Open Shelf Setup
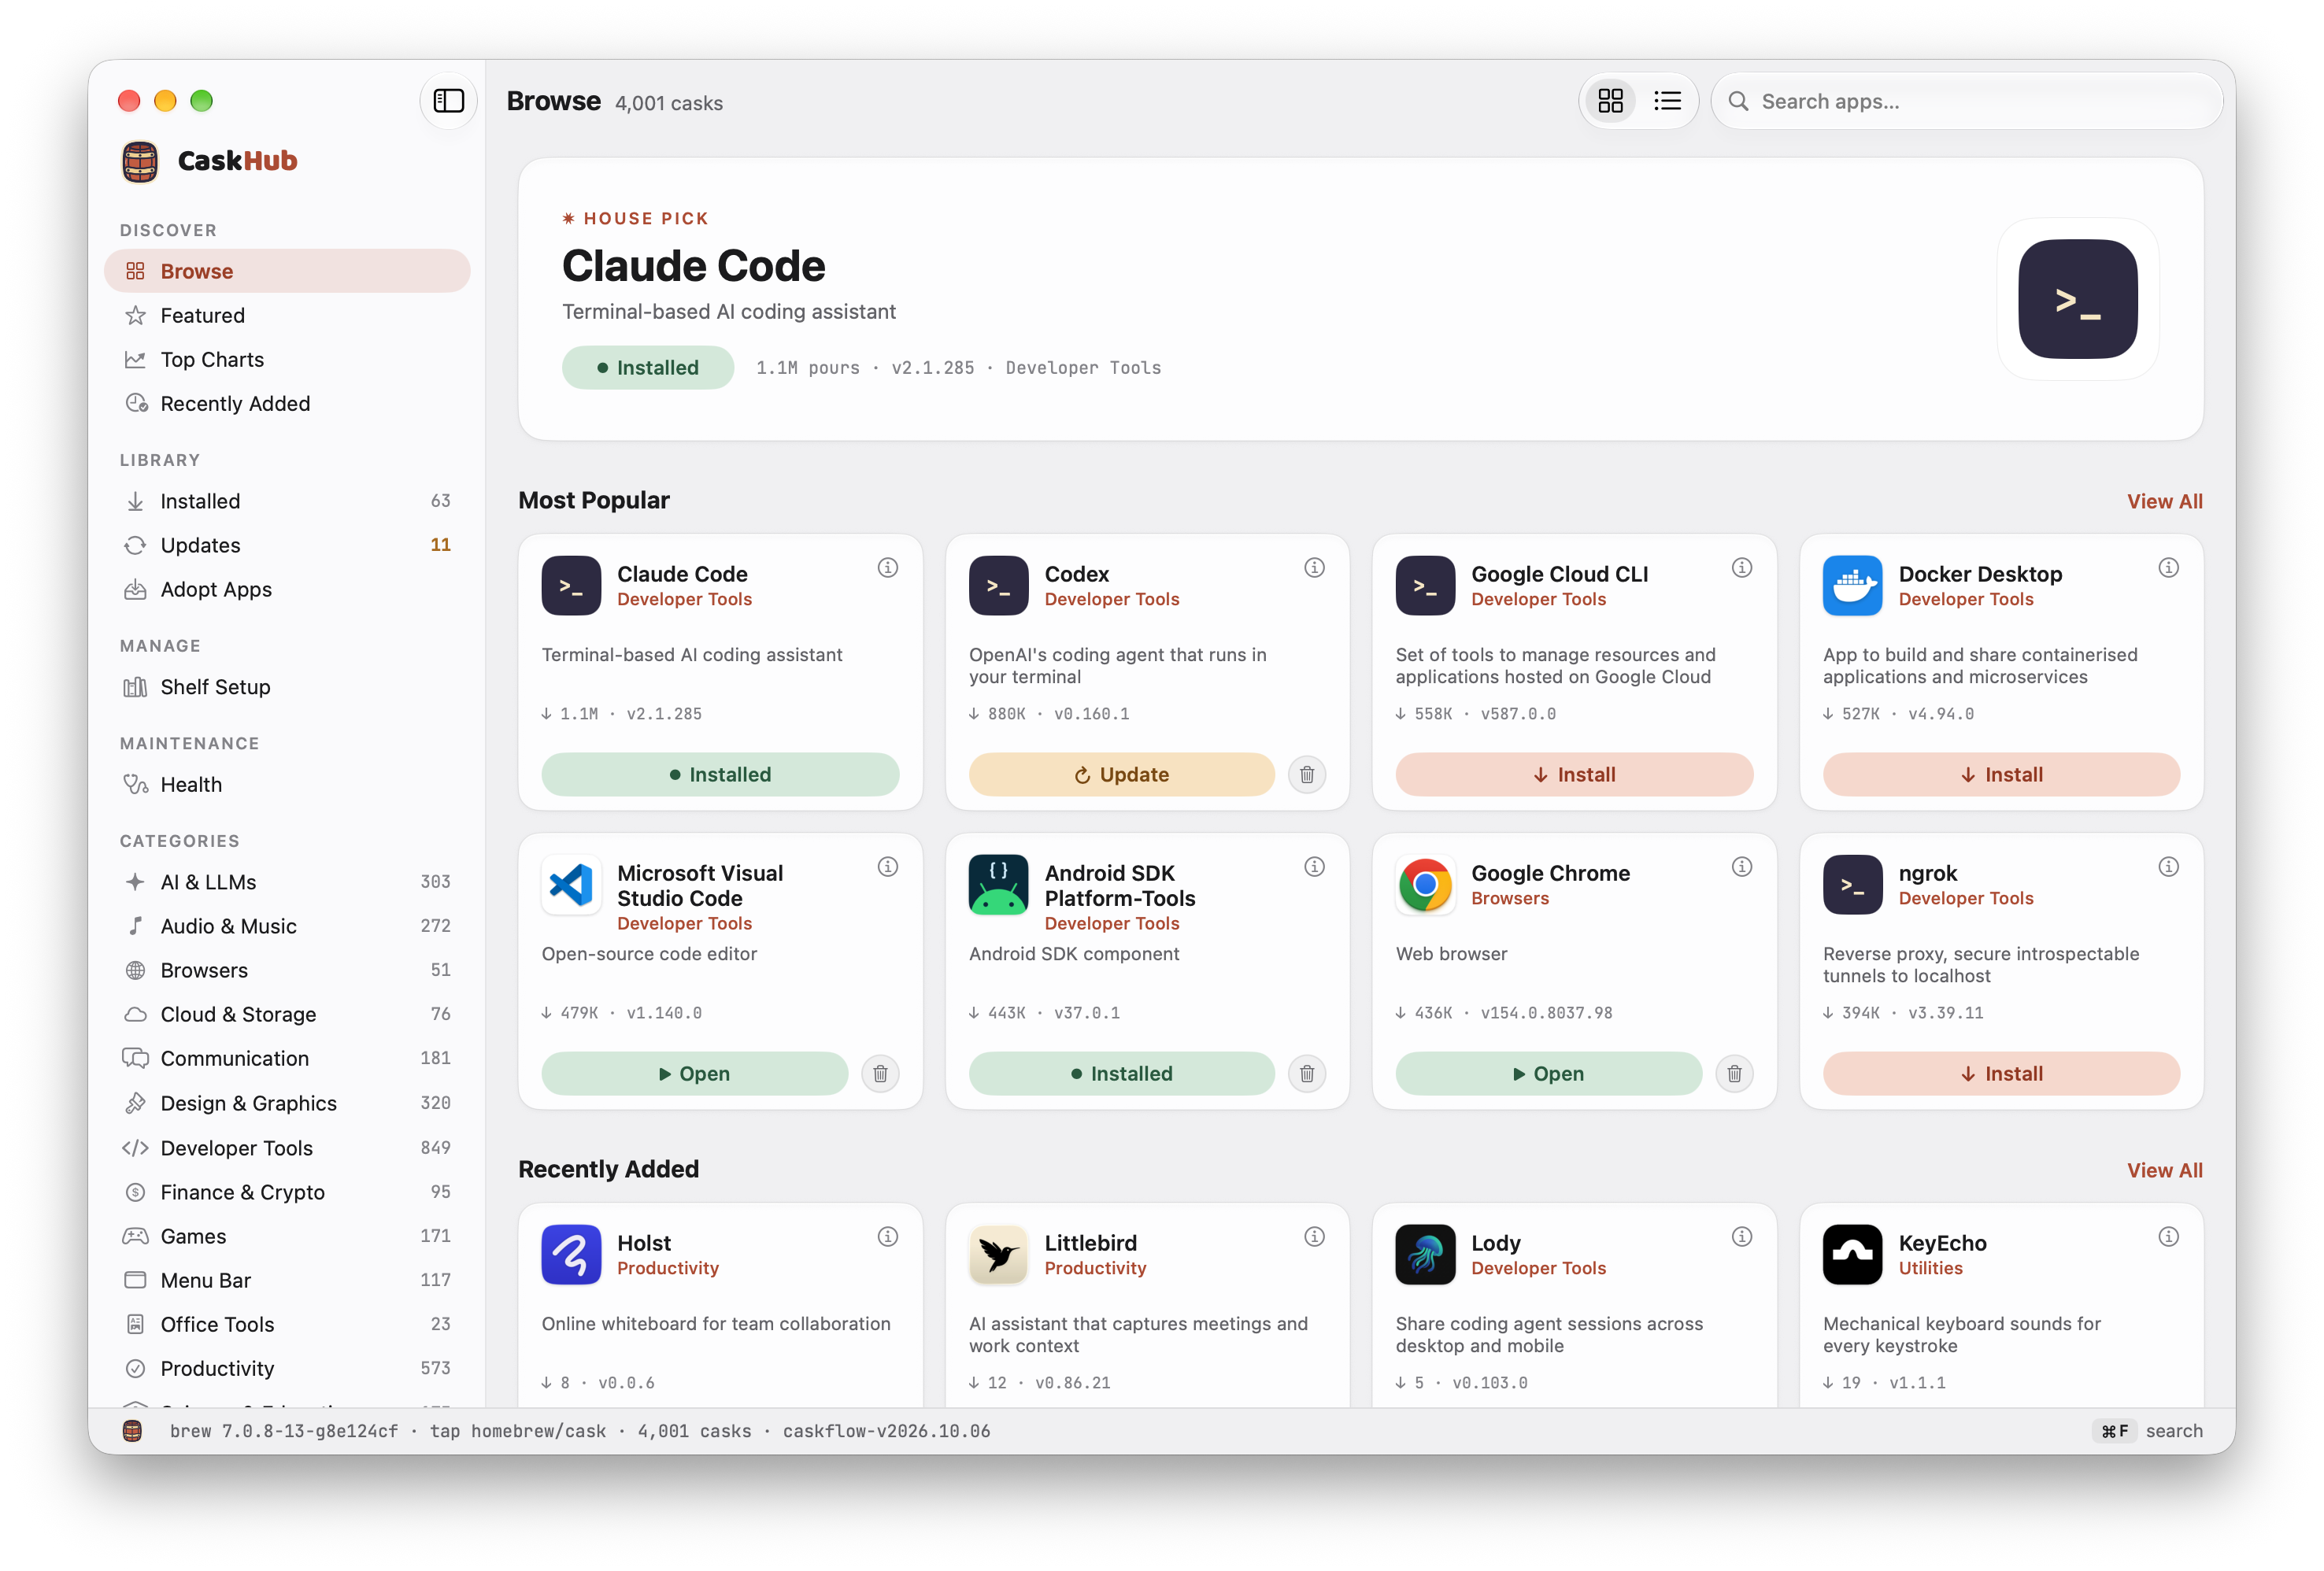Screen dimensions: 2324x1571 point(287,688)
